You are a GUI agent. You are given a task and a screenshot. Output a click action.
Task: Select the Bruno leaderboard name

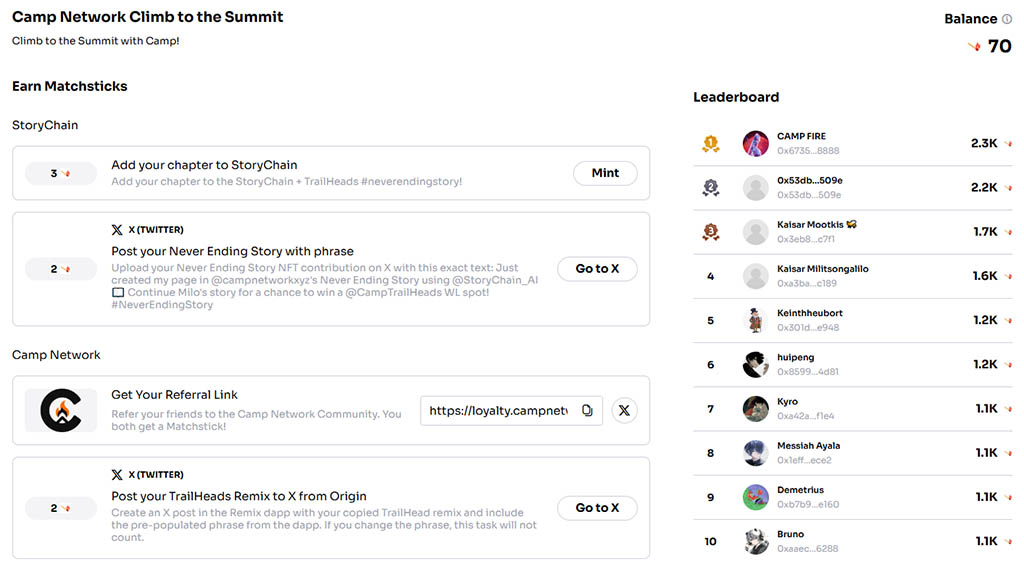pyautogui.click(x=790, y=534)
